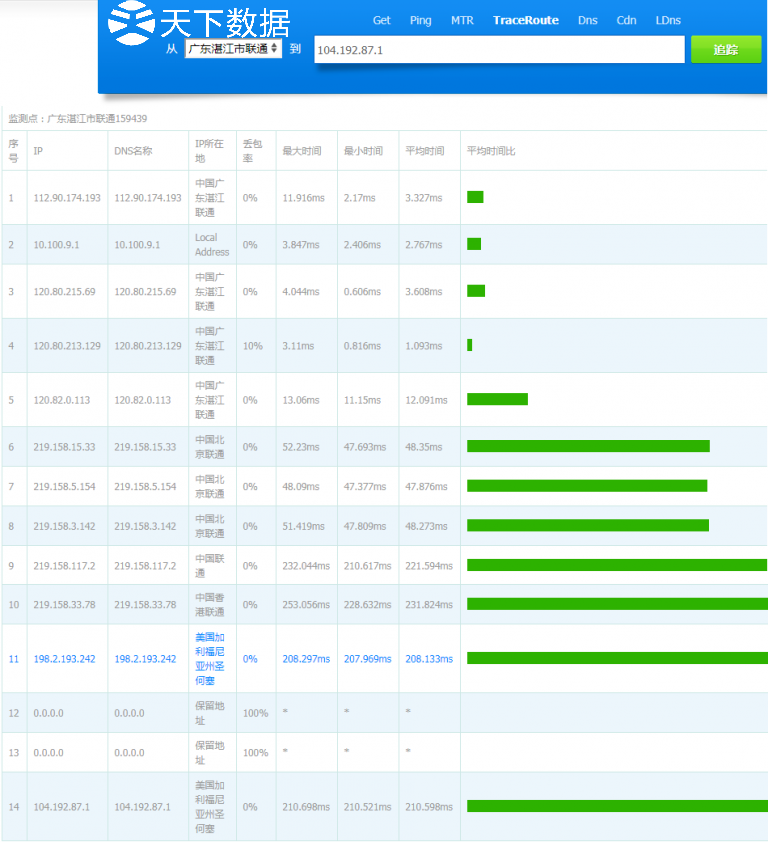Switch to the Get tab
The width and height of the screenshot is (768, 842).
(x=381, y=20)
